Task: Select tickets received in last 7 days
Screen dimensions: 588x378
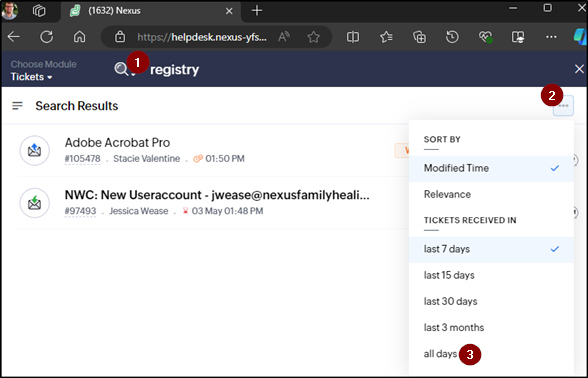Action: [491, 249]
